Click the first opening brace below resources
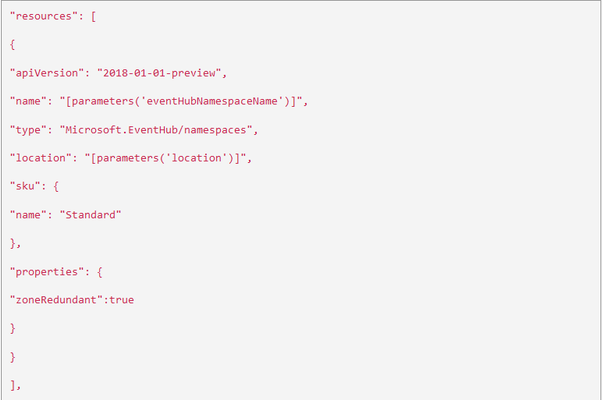The height and width of the screenshot is (400, 603). (x=13, y=45)
